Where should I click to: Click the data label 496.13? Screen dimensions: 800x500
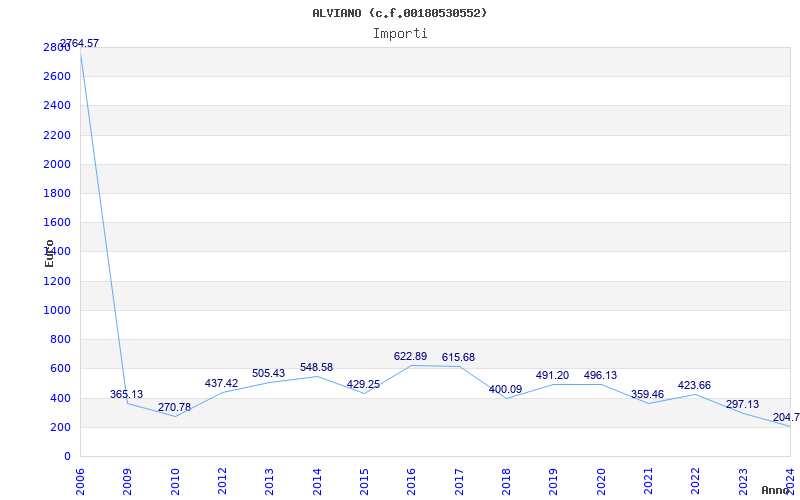(600, 376)
